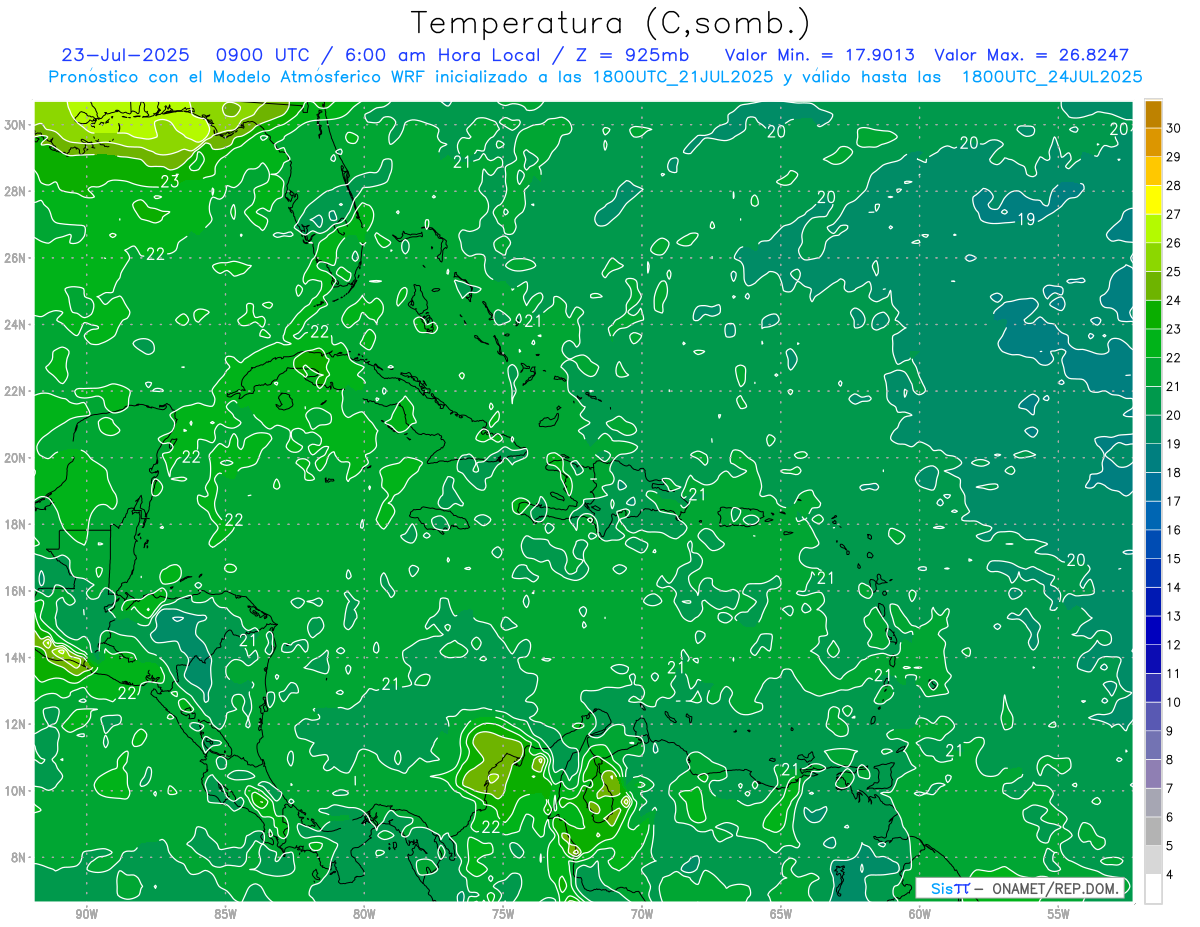Click legend value '7' on the color scale
The height and width of the screenshot is (927, 1200).
1171,788
